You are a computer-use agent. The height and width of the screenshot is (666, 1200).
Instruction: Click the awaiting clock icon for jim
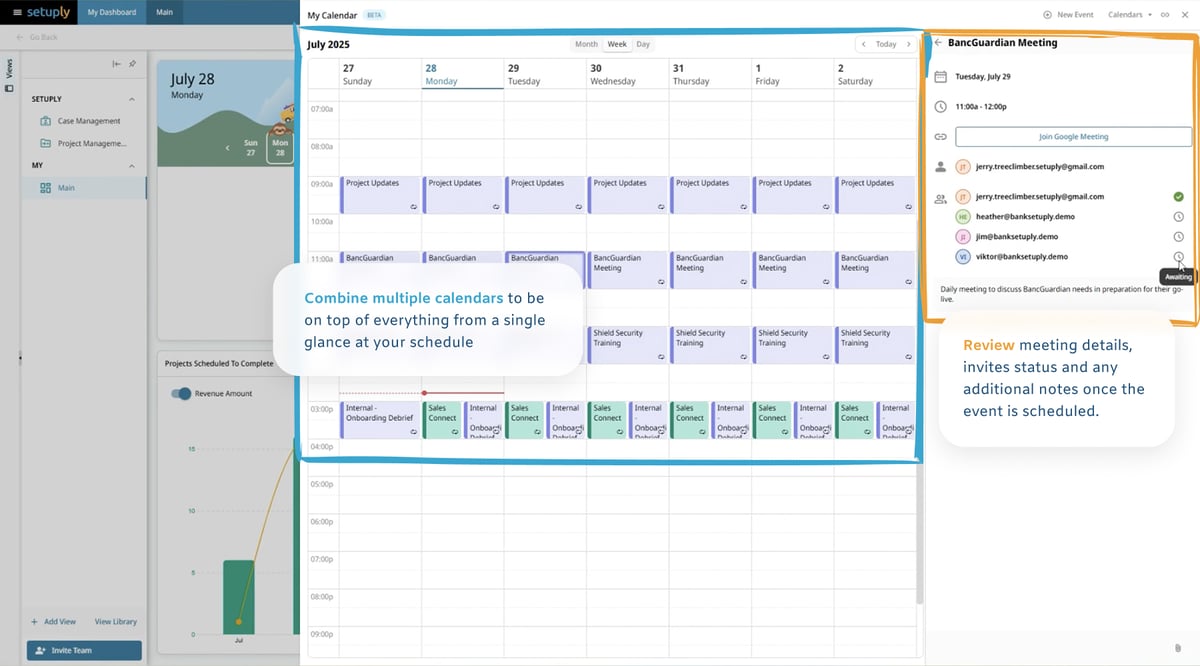tap(1178, 237)
